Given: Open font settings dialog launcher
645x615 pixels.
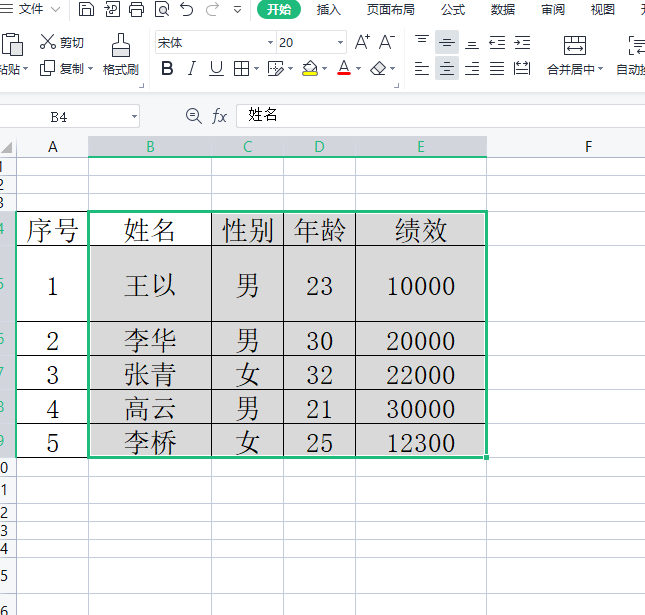Looking at the screenshot, I should pos(397,86).
